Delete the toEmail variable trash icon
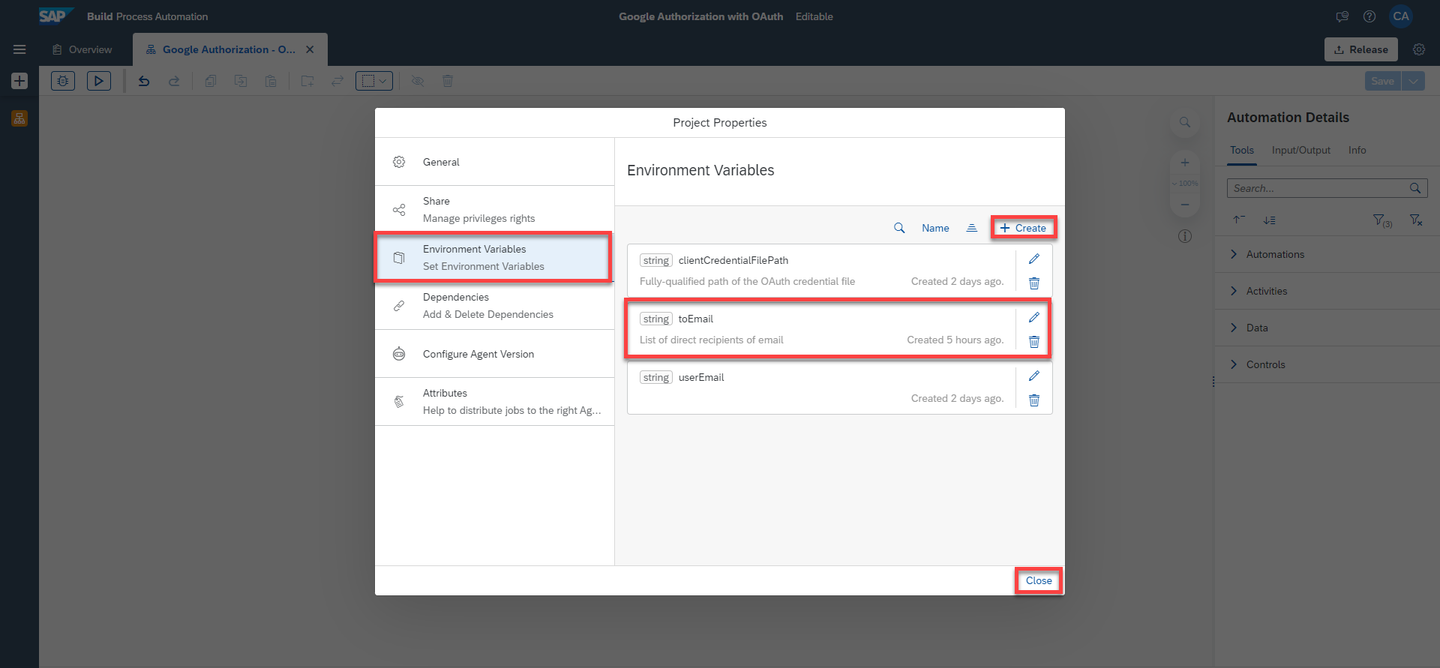 pos(1034,341)
